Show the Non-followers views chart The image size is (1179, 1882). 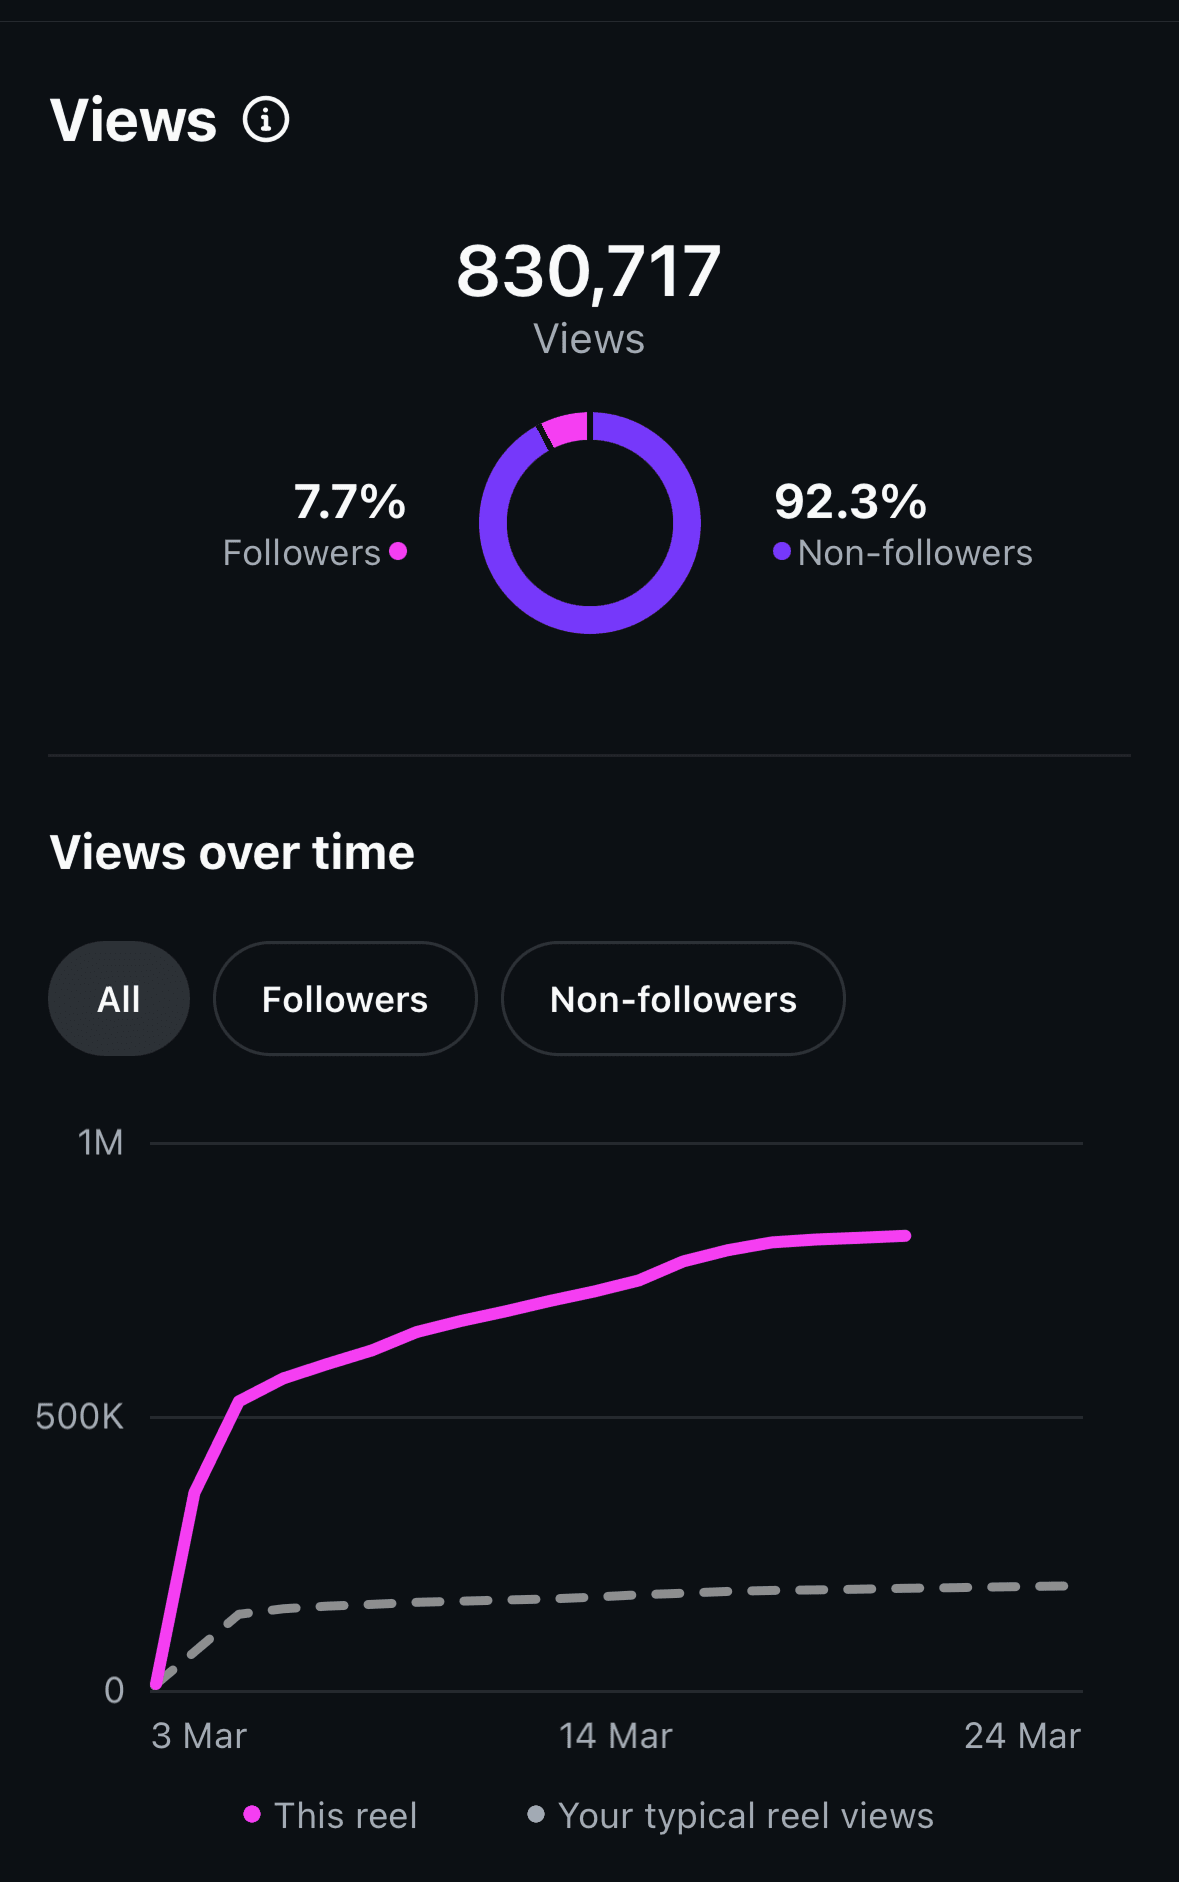(673, 999)
